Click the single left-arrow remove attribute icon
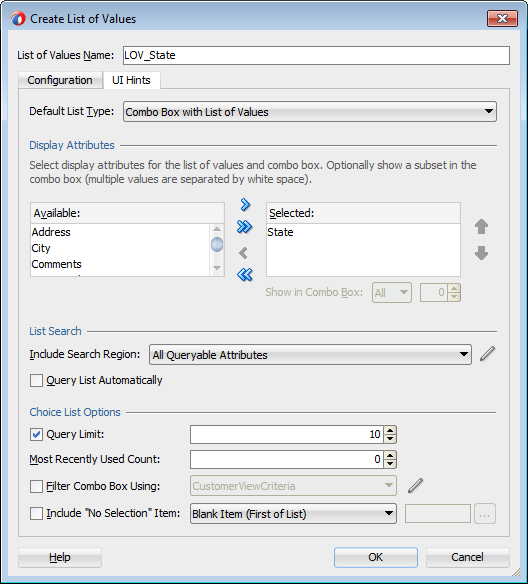This screenshot has height=584, width=528. [x=243, y=253]
